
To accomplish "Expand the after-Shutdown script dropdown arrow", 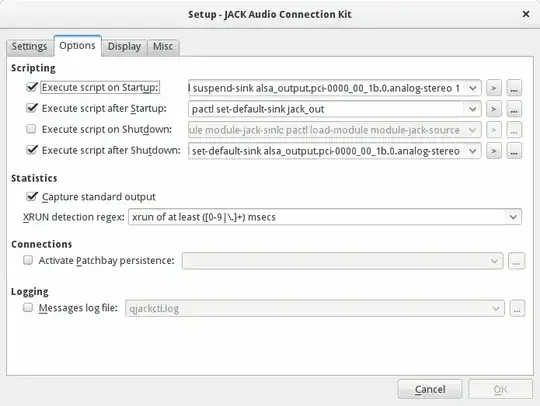I will click(x=472, y=151).
